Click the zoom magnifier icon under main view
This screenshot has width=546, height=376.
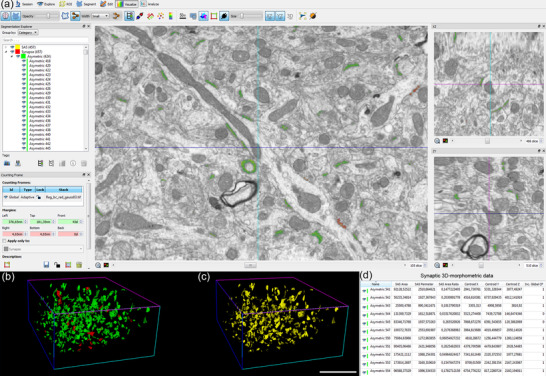tap(98, 265)
